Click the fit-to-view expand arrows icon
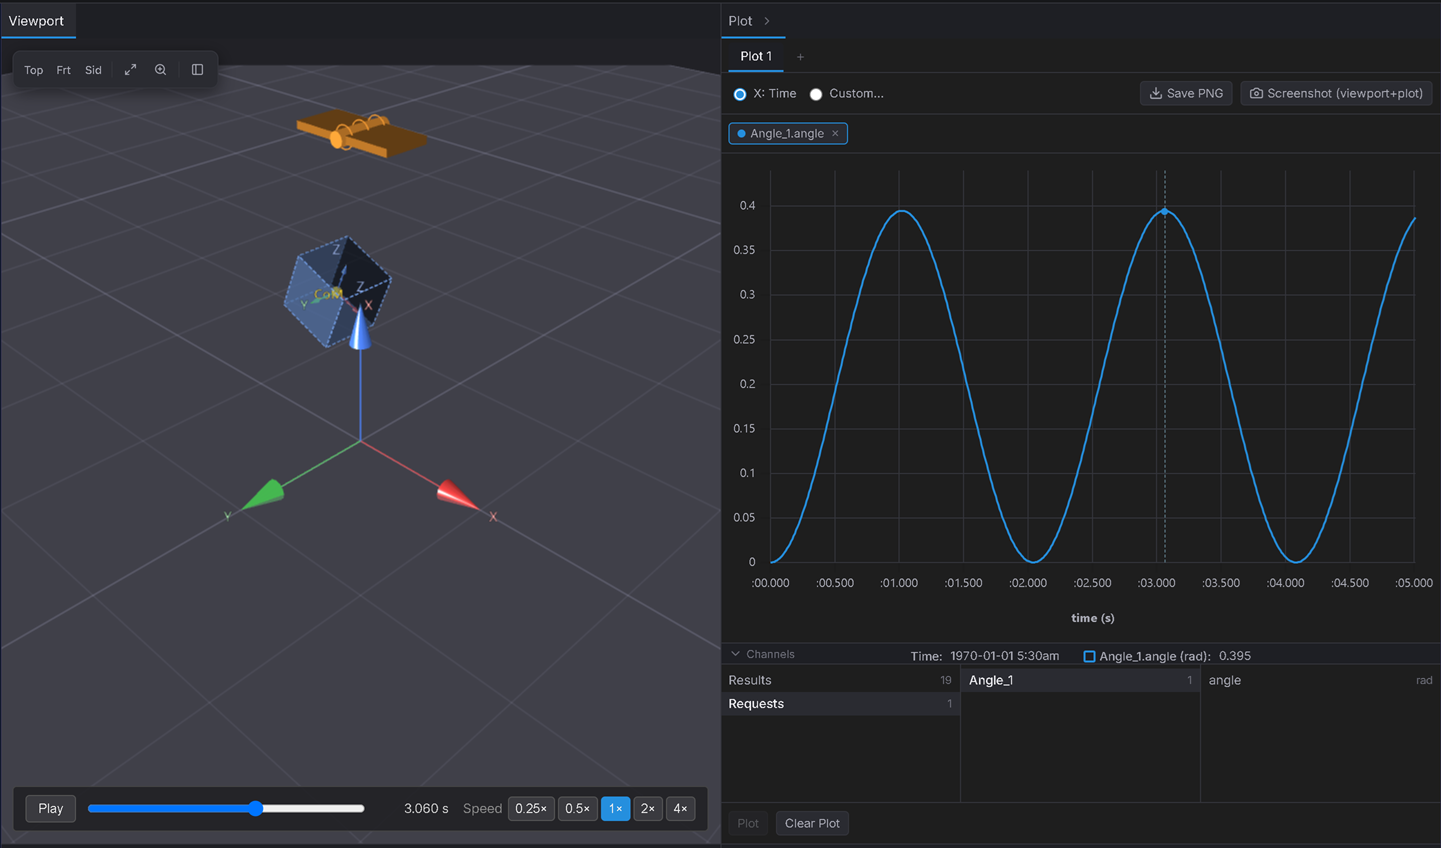This screenshot has width=1441, height=848. click(x=130, y=70)
